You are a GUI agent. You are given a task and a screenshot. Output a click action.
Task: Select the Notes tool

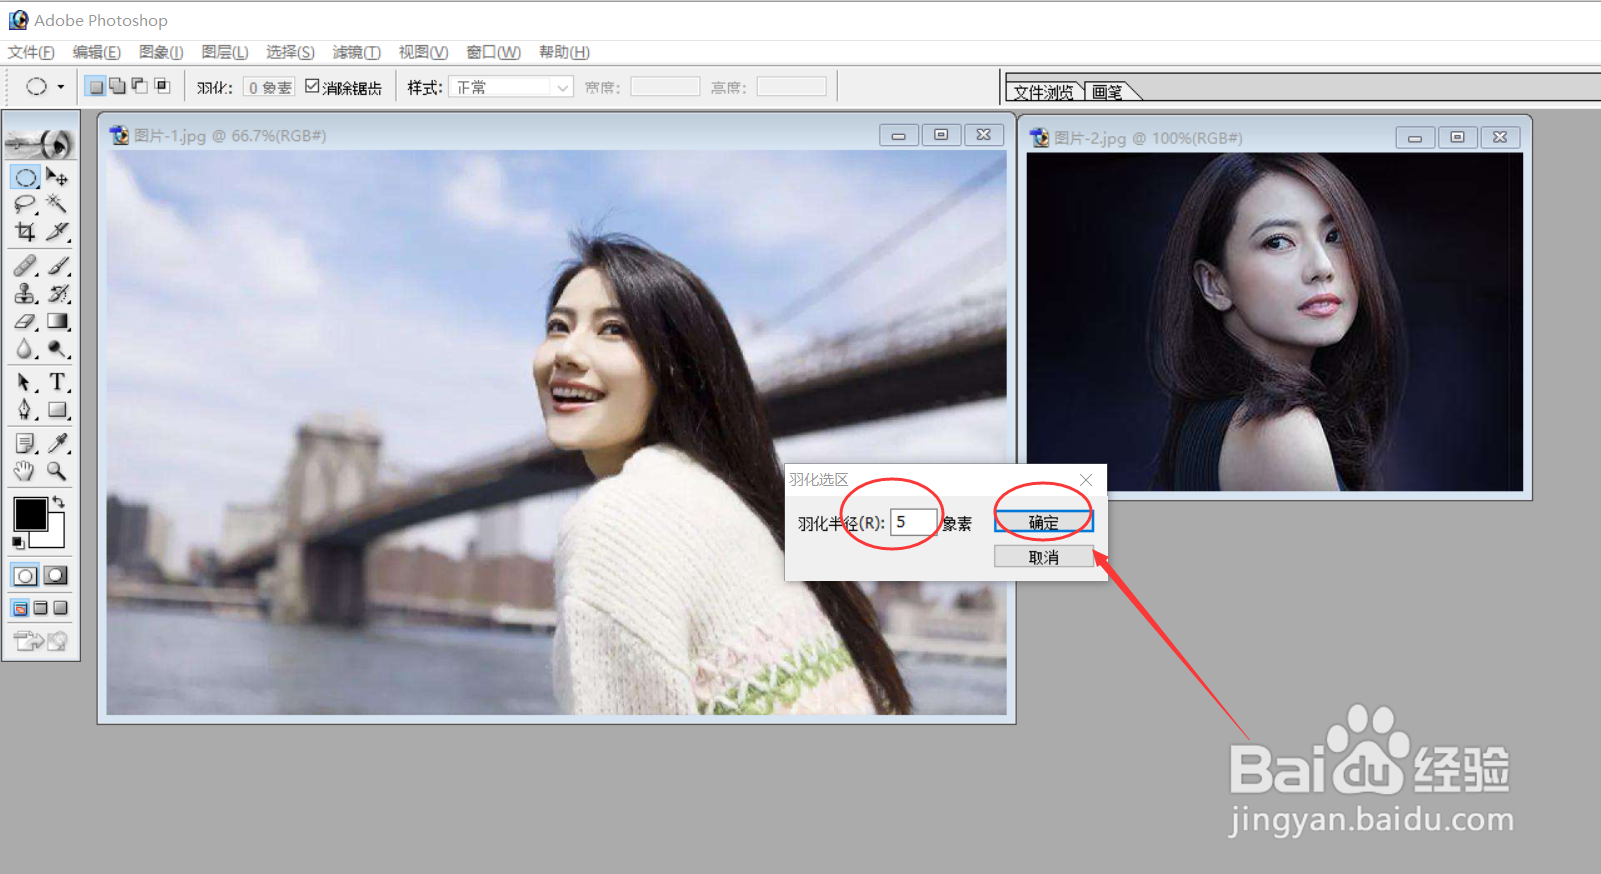click(26, 443)
